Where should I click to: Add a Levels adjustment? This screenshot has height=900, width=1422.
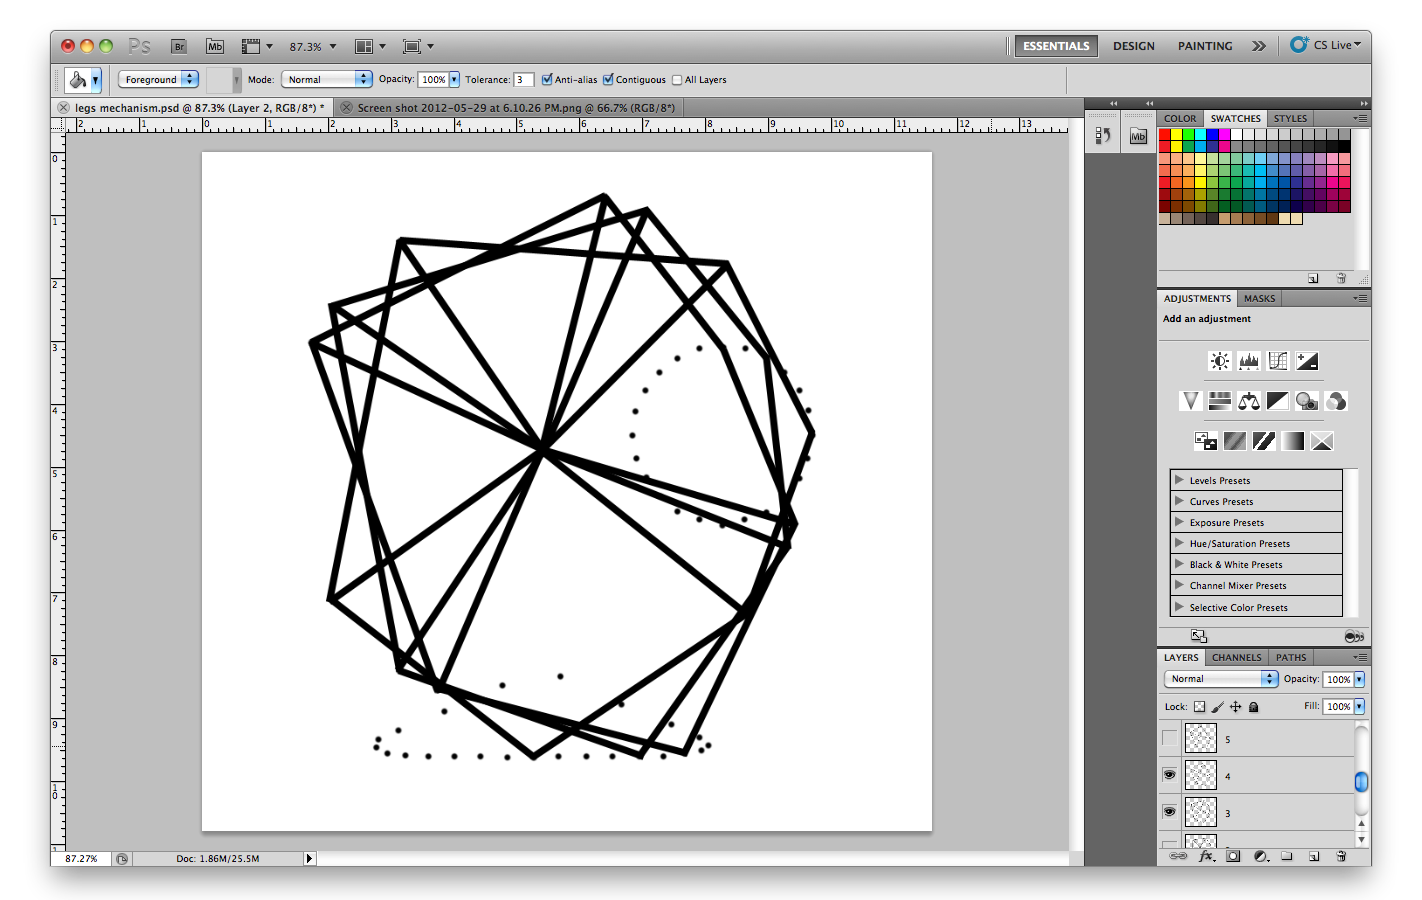1248,361
